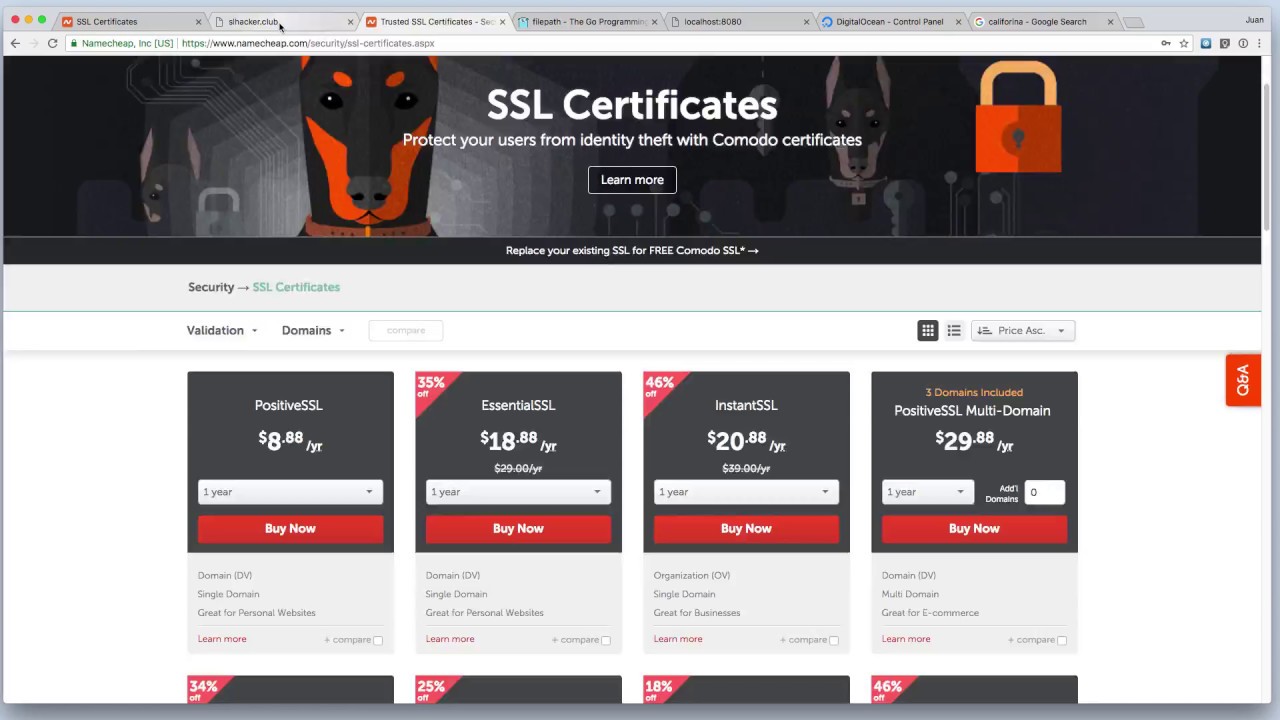Open the Price Asc. sort dropdown
This screenshot has width=1280, height=720.
pyautogui.click(x=1023, y=330)
